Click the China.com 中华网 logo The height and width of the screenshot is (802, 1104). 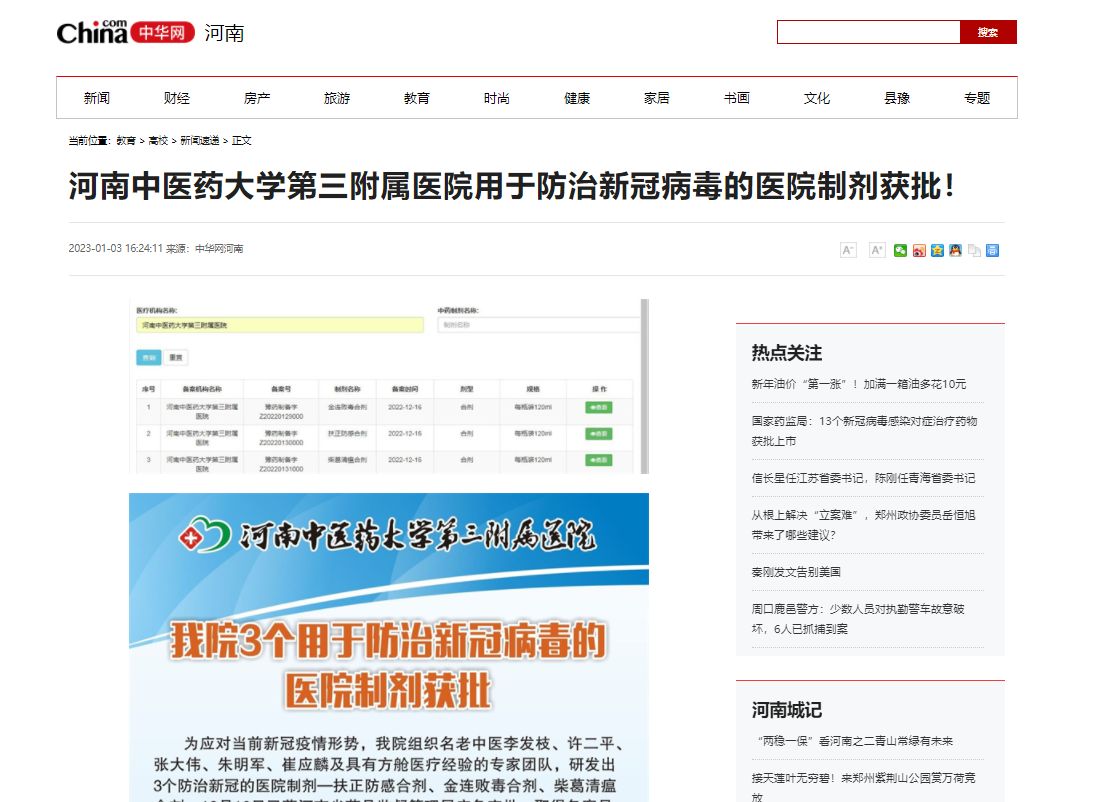tap(126, 33)
